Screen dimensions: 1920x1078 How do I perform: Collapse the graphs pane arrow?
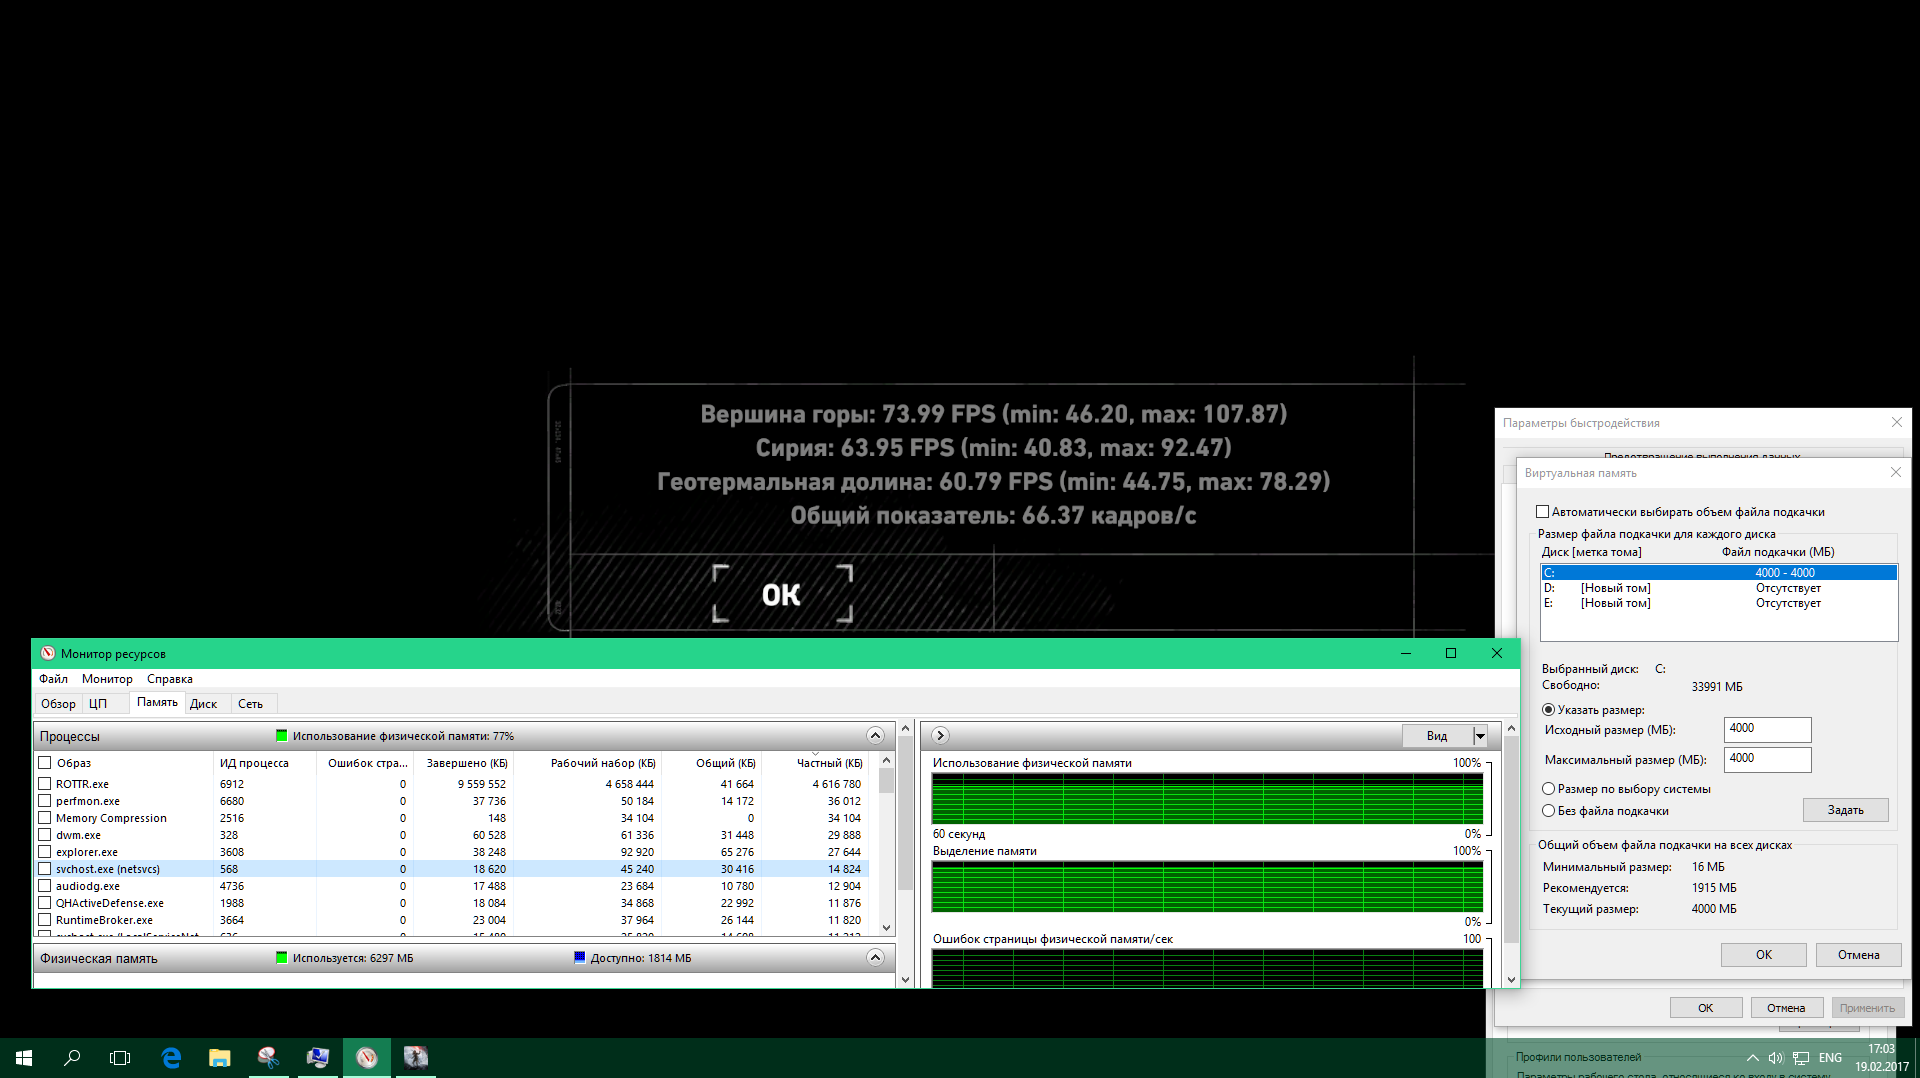[940, 736]
